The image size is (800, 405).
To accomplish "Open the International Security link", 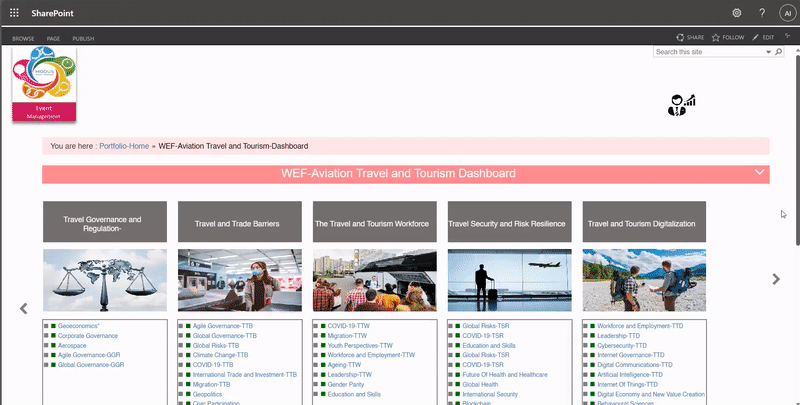I will pos(490,394).
